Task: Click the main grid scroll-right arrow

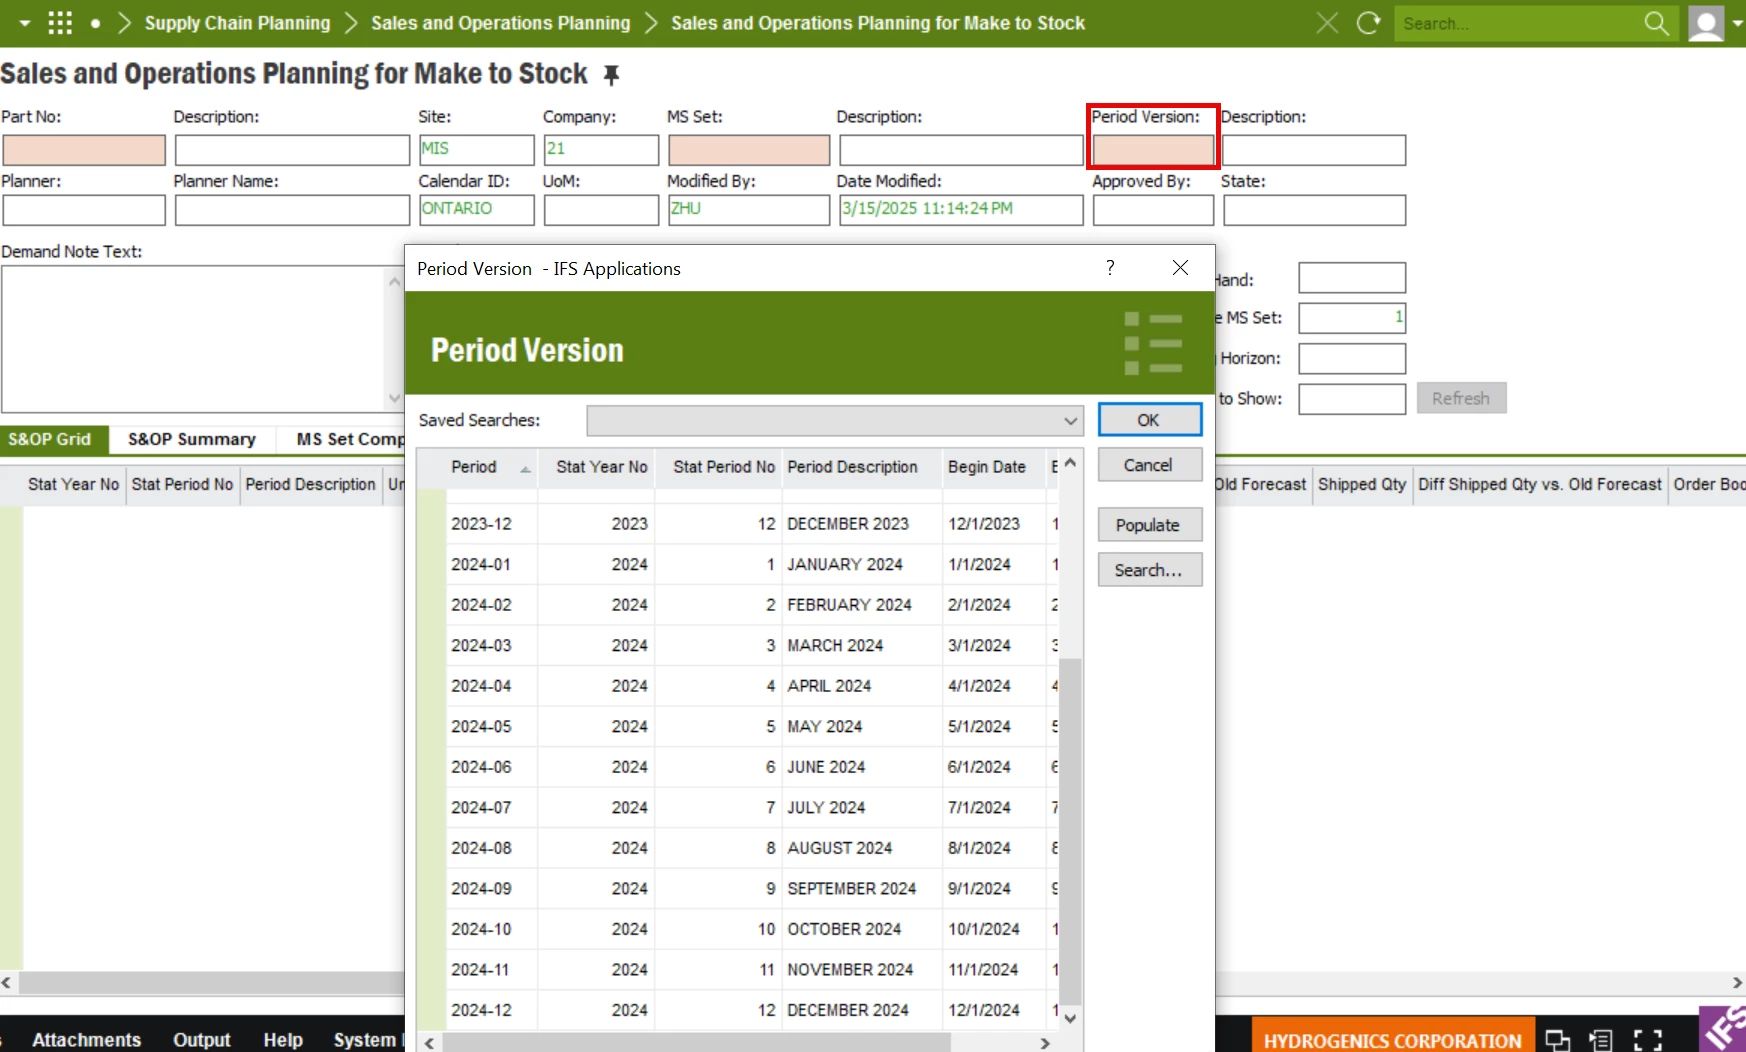Action: tap(1737, 983)
